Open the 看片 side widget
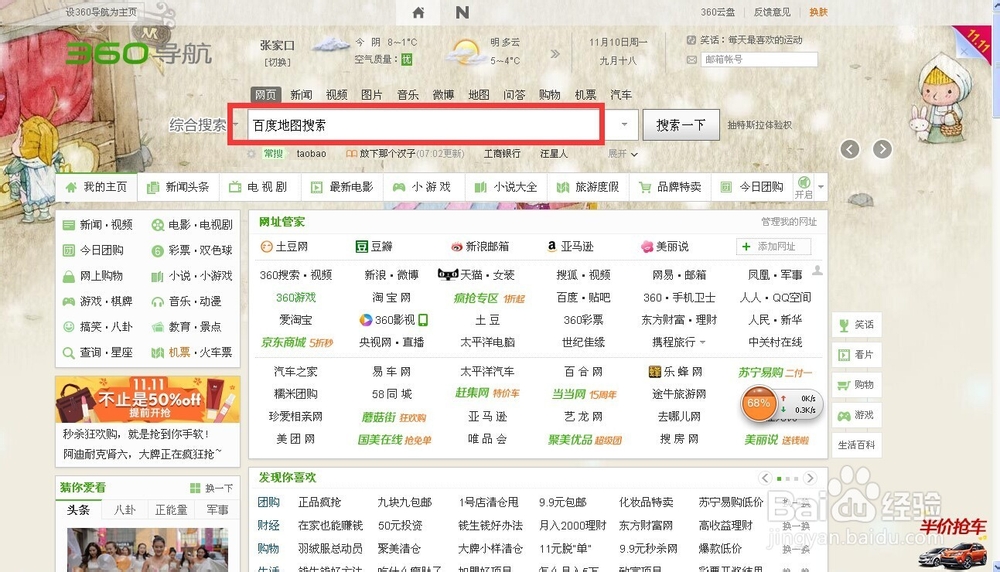1000x572 pixels. pyautogui.click(x=857, y=355)
